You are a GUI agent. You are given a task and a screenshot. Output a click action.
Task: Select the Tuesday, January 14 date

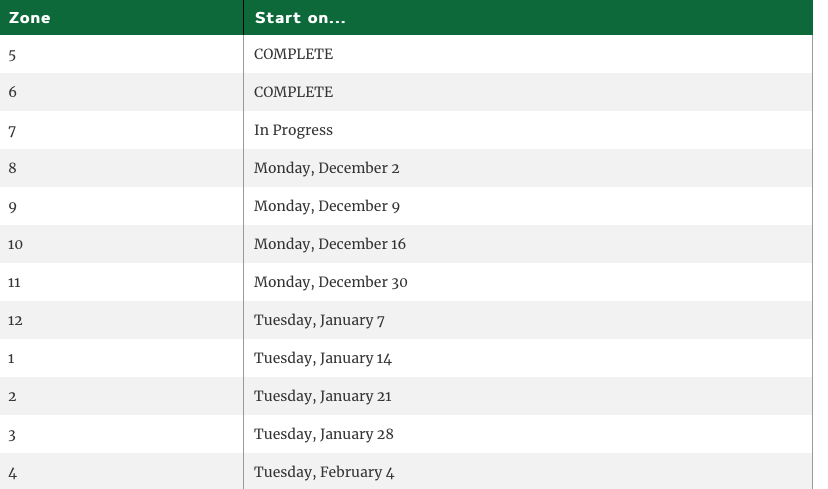(322, 358)
